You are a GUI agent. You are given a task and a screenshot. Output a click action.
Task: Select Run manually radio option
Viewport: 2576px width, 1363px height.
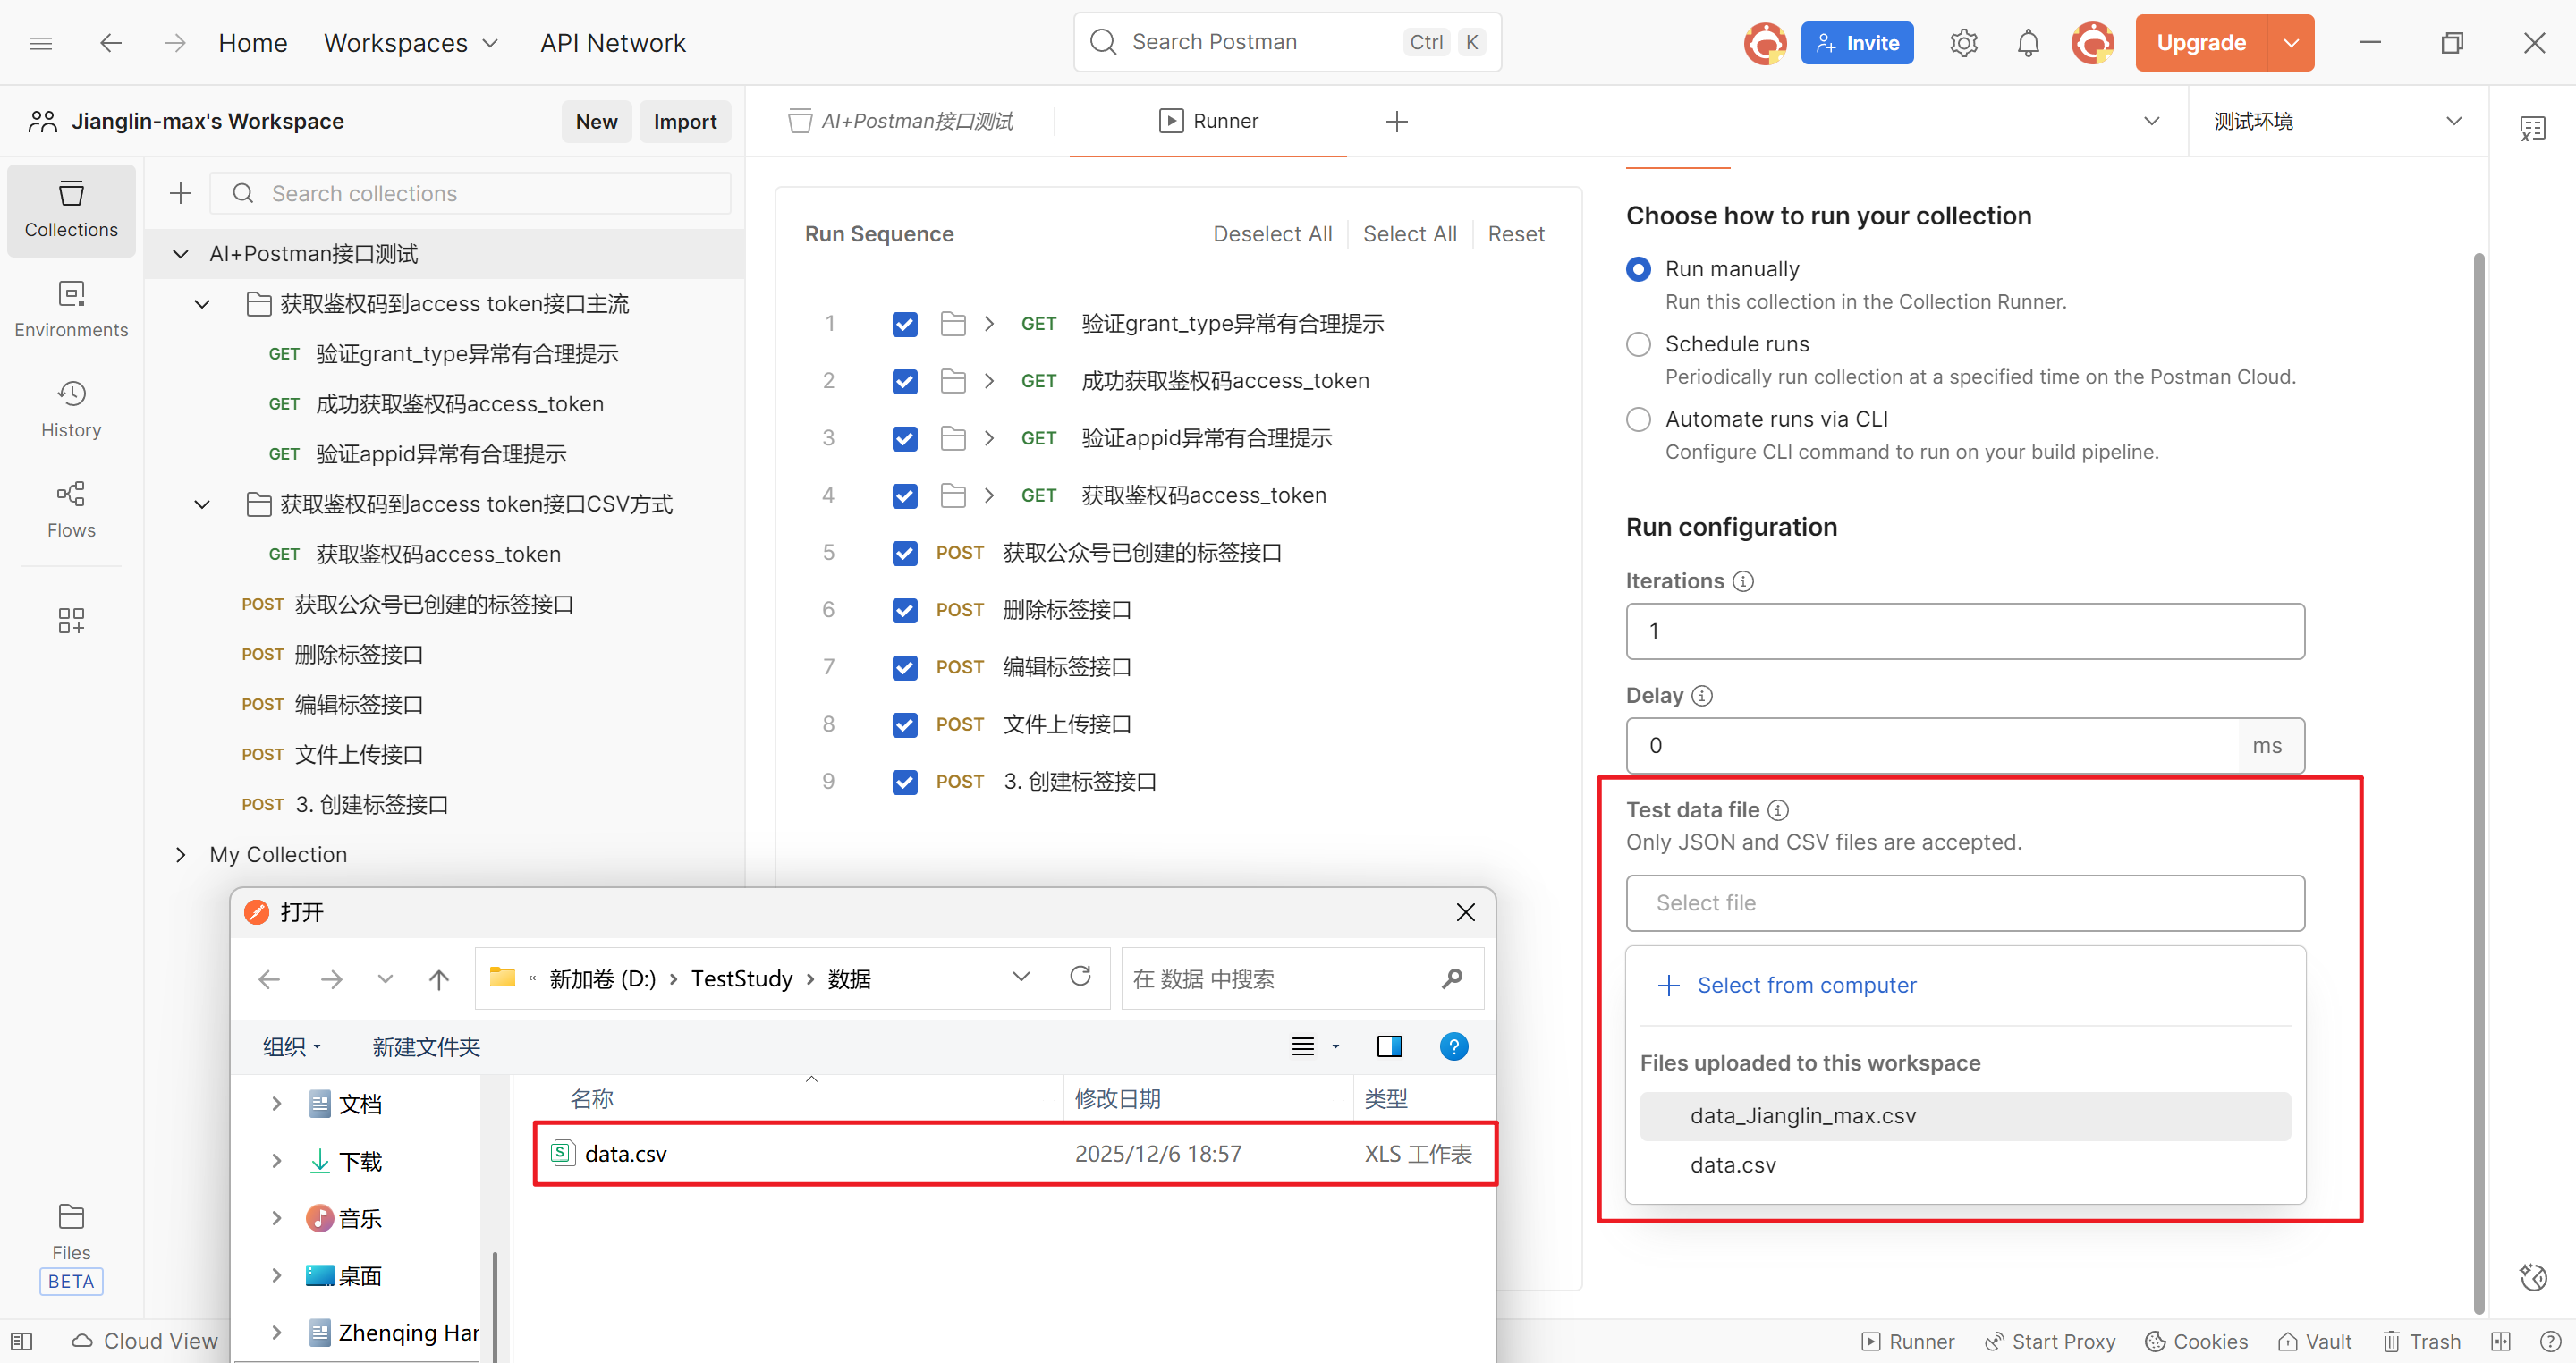click(1638, 269)
